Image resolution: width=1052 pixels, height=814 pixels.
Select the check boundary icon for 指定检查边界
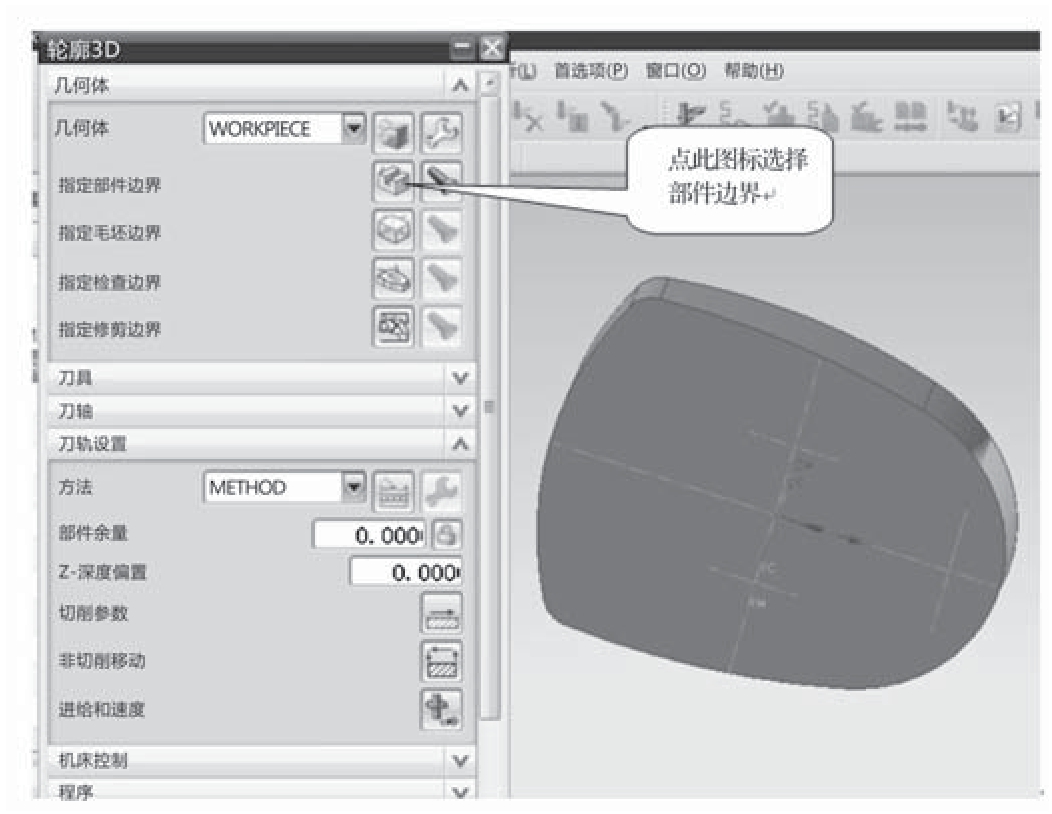pyautogui.click(x=394, y=278)
